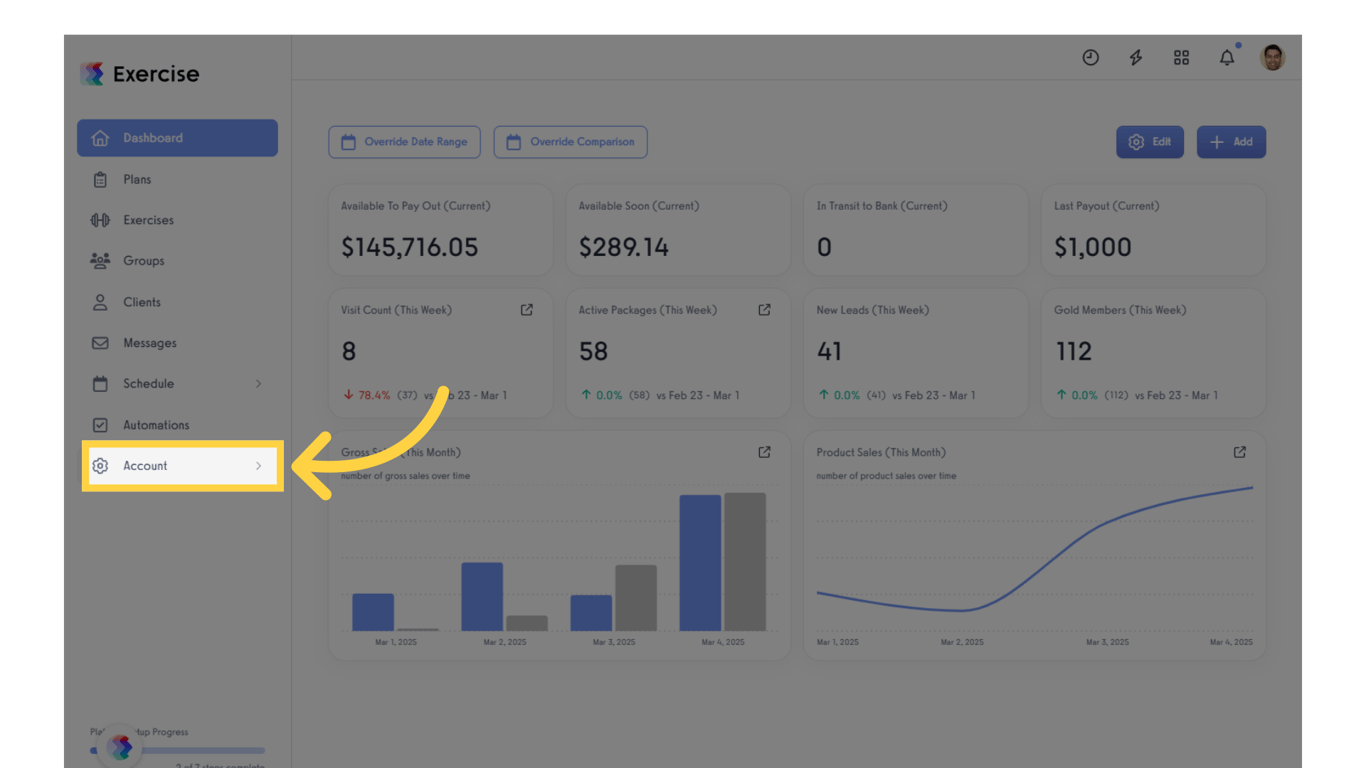Click the lightning bolt quick actions icon
The image size is (1366, 768).
(1136, 58)
